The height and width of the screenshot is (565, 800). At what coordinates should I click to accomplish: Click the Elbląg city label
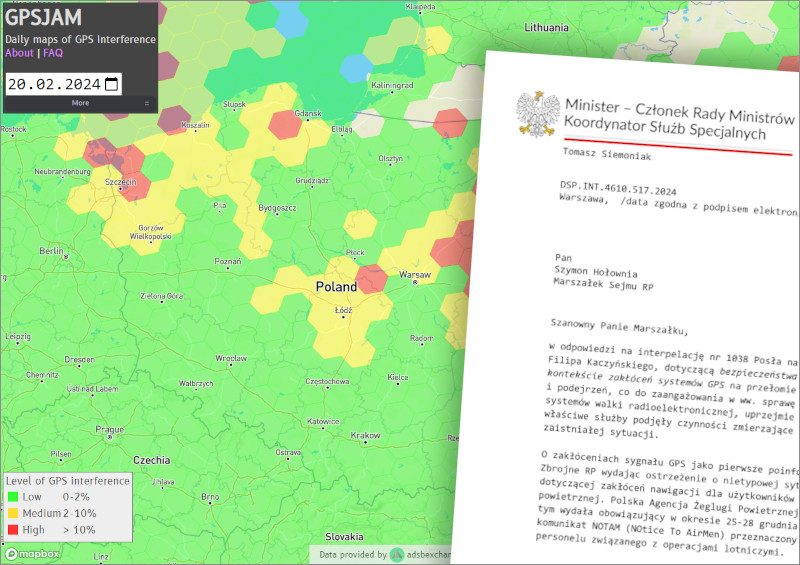point(342,130)
